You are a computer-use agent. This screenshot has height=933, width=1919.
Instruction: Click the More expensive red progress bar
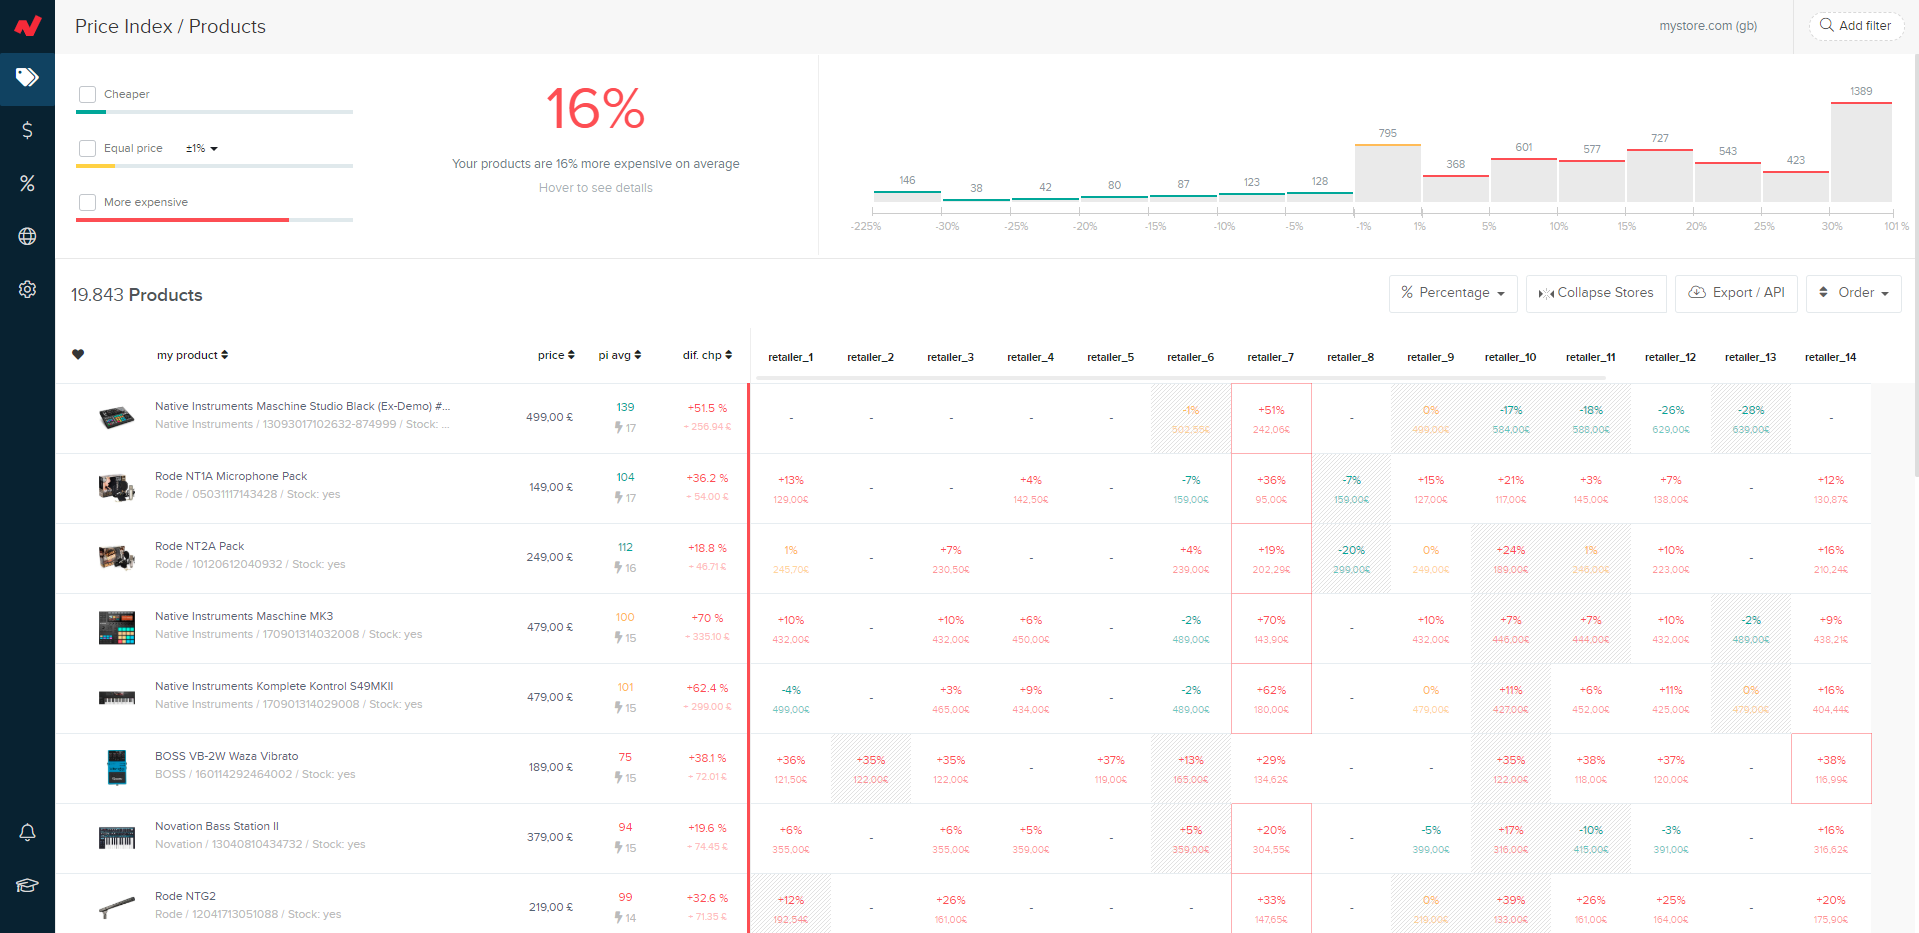click(x=182, y=220)
